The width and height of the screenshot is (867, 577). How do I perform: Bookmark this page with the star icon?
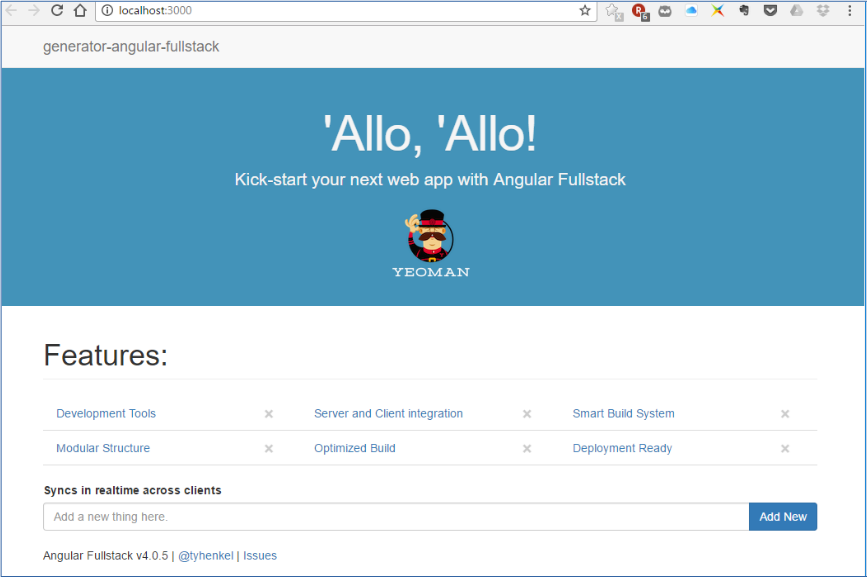585,11
